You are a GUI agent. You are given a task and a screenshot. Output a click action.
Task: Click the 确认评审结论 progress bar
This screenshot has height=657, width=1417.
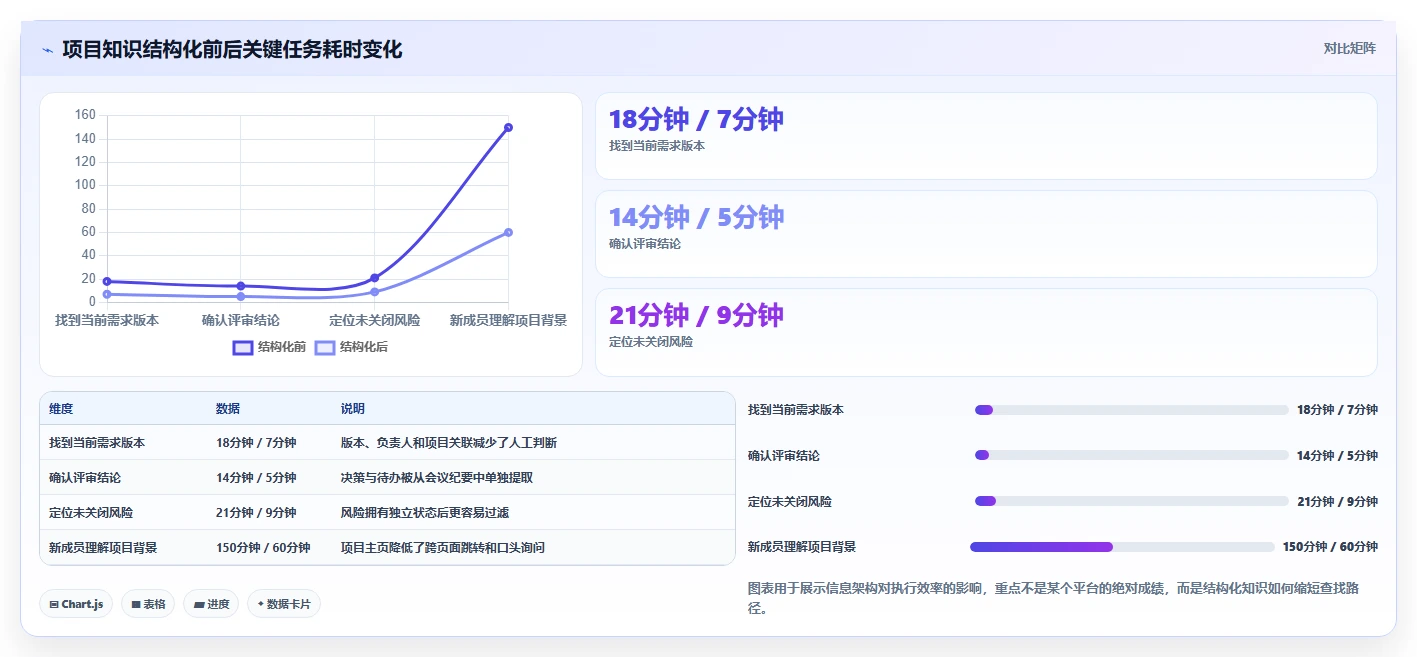[1131, 455]
